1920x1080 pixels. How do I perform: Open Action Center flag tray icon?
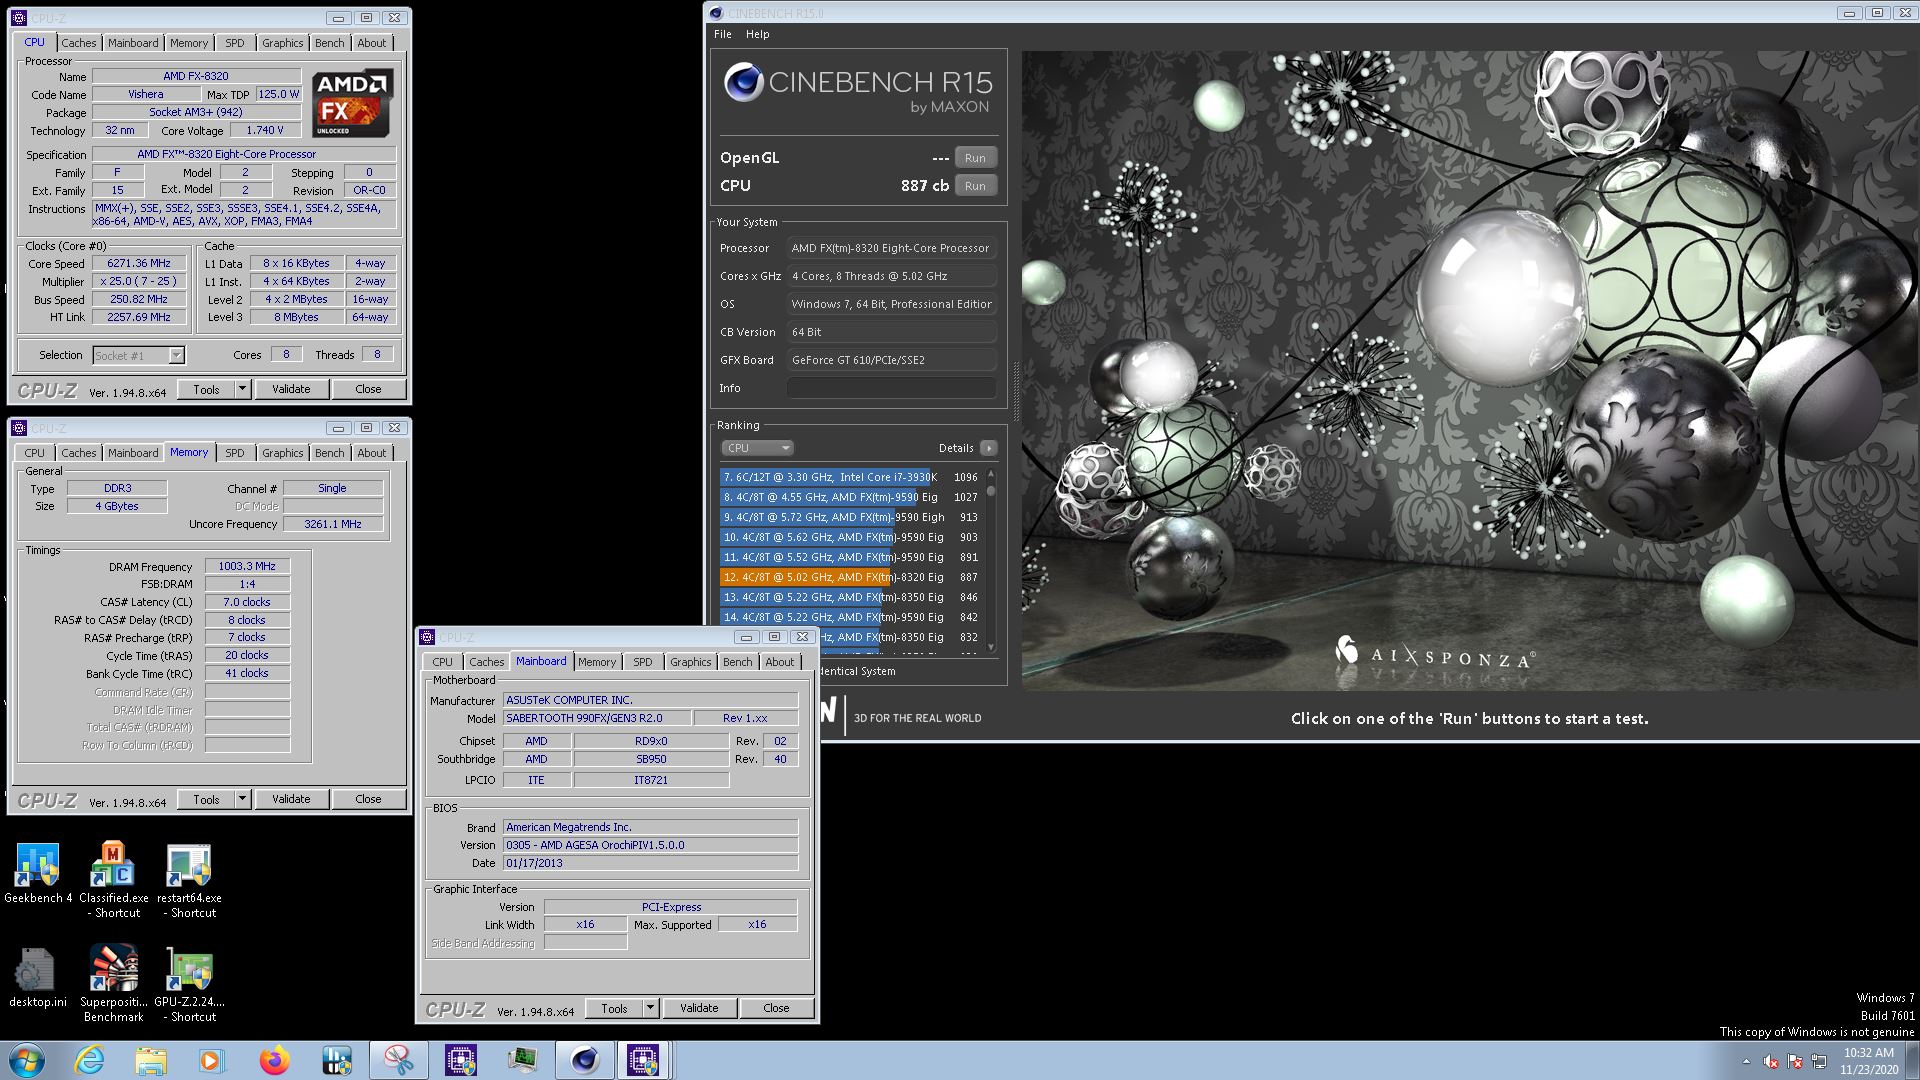pos(1795,1062)
